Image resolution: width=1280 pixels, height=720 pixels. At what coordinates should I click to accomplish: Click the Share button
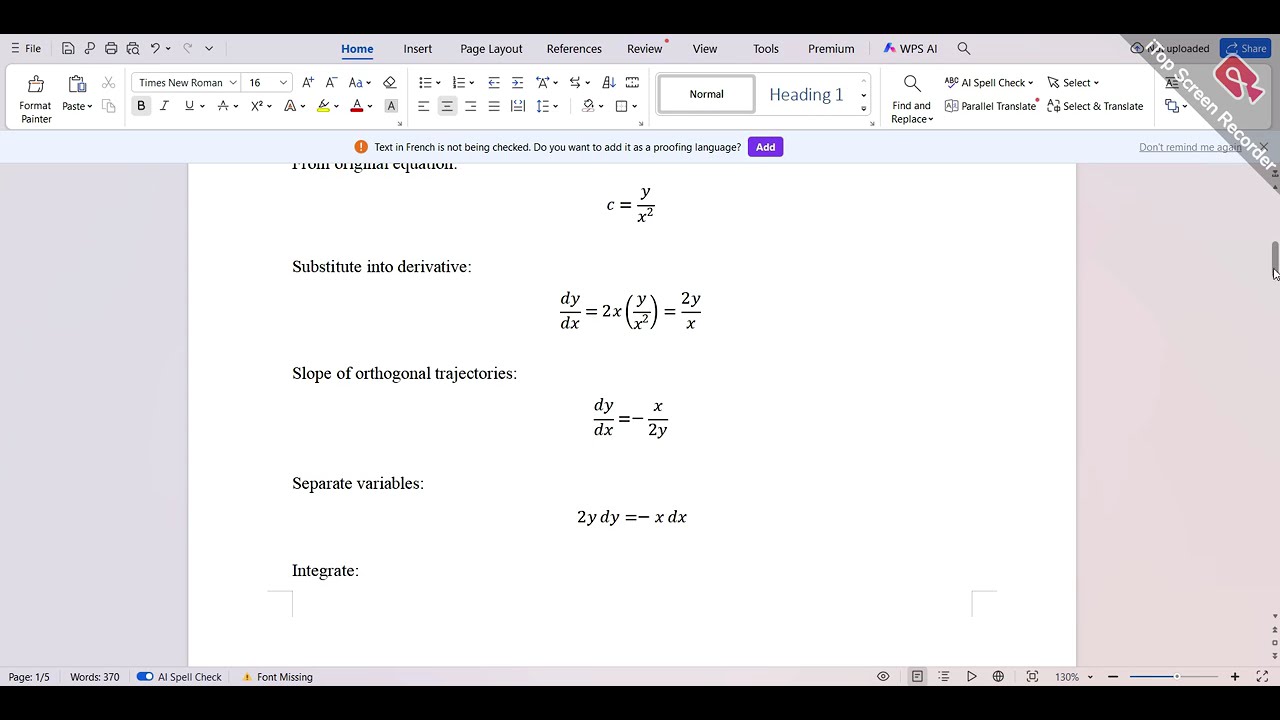(1245, 48)
